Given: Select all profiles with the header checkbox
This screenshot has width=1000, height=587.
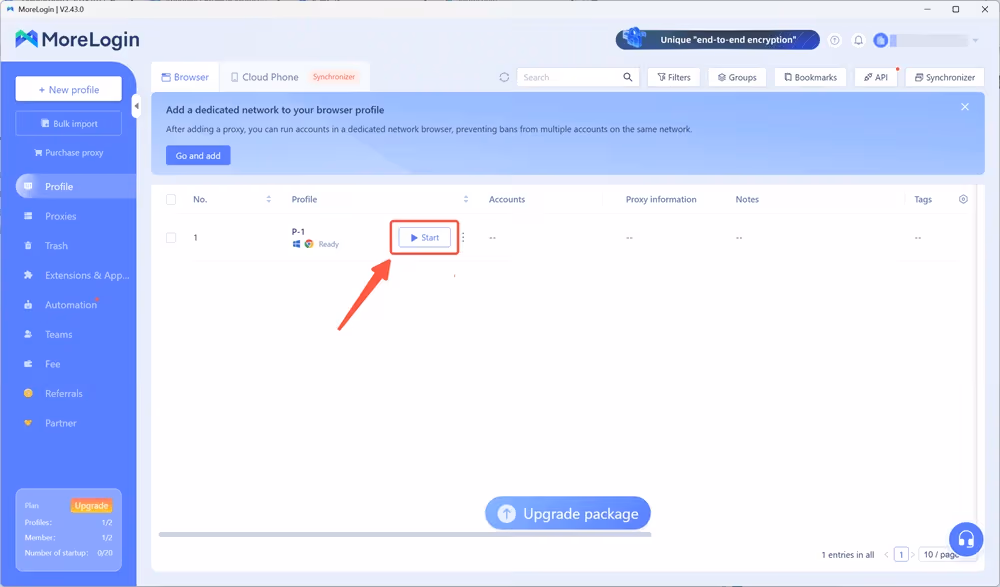Looking at the screenshot, I should [x=171, y=199].
